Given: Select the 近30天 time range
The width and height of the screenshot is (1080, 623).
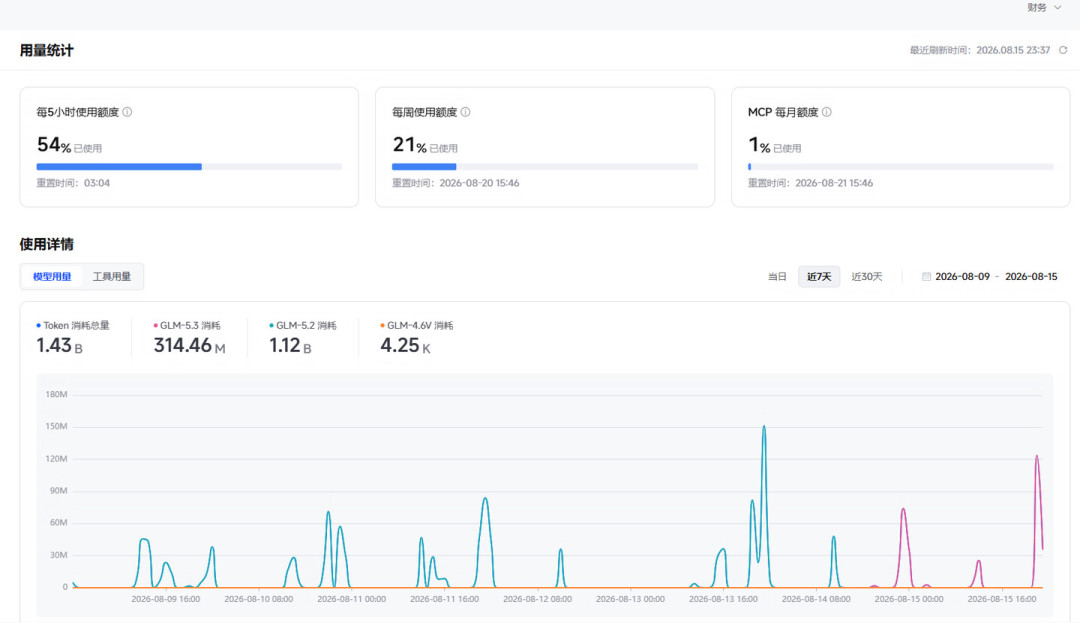Looking at the screenshot, I should tap(866, 277).
